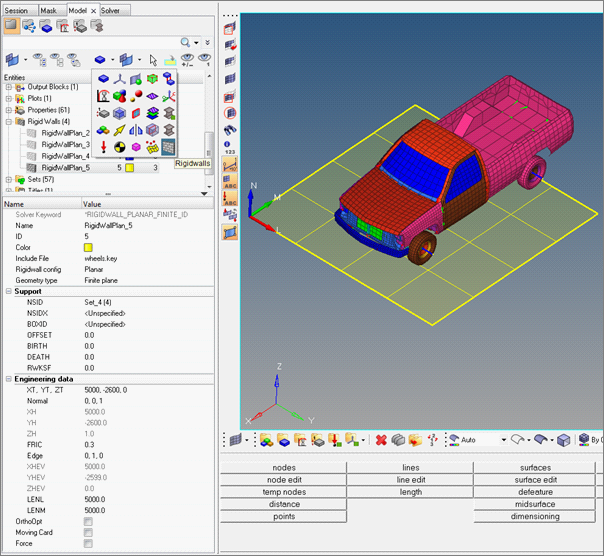Open the Auto color mode dropdown
Screen dimensions: 604x556
[x=503, y=440]
